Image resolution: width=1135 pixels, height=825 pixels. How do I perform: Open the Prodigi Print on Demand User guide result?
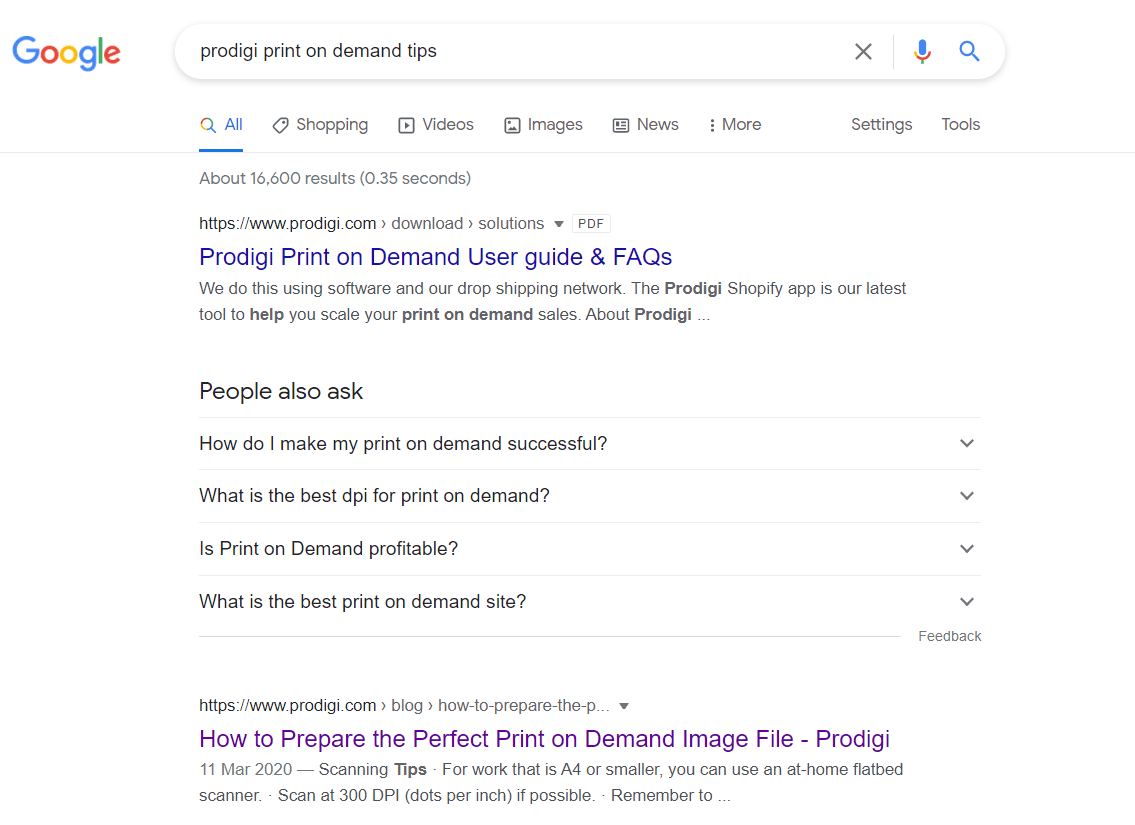point(435,257)
